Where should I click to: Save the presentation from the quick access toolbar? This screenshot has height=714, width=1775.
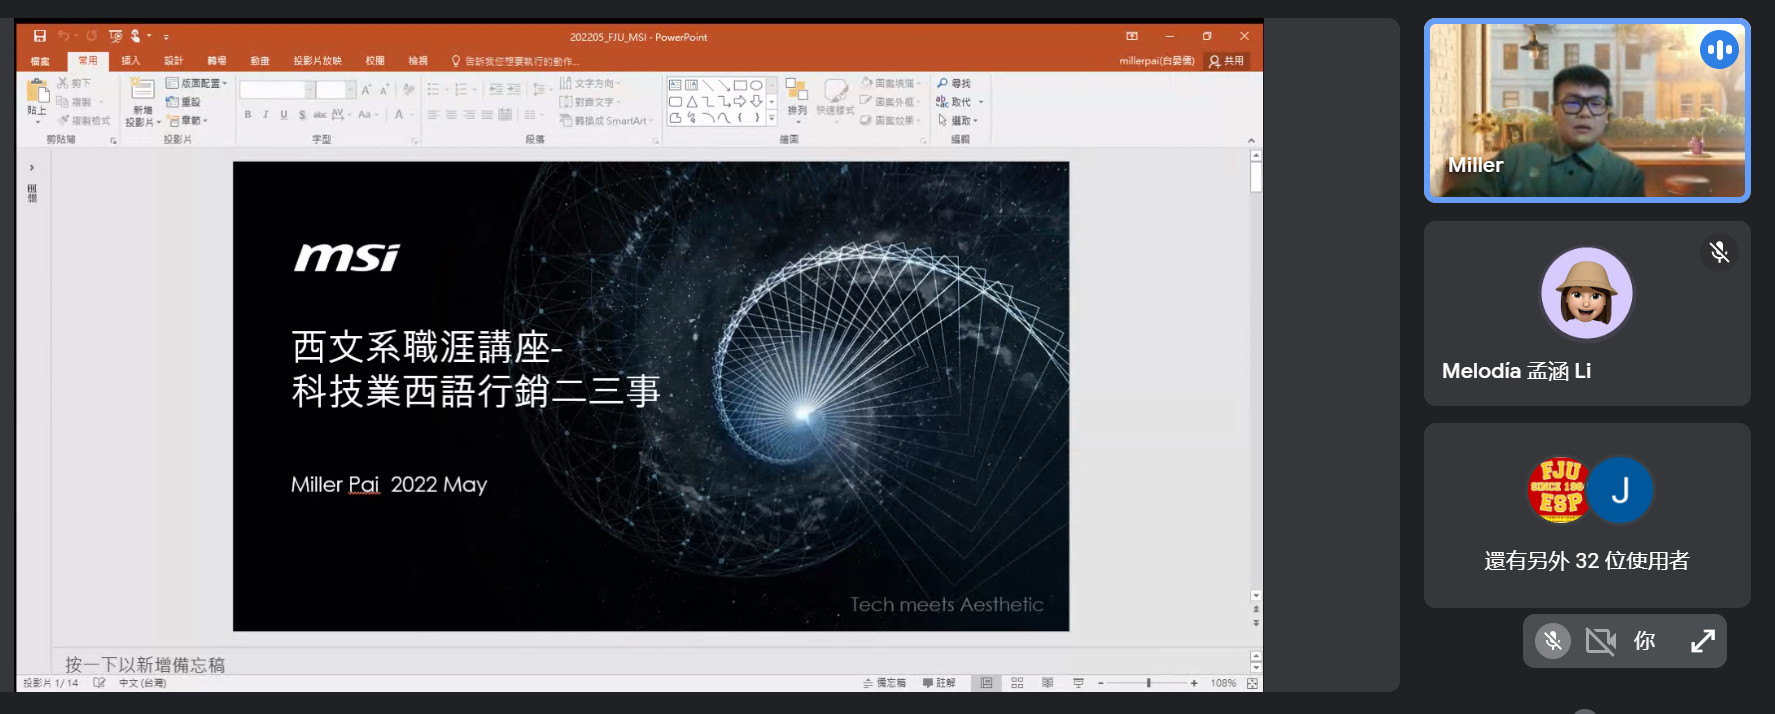click(x=40, y=36)
